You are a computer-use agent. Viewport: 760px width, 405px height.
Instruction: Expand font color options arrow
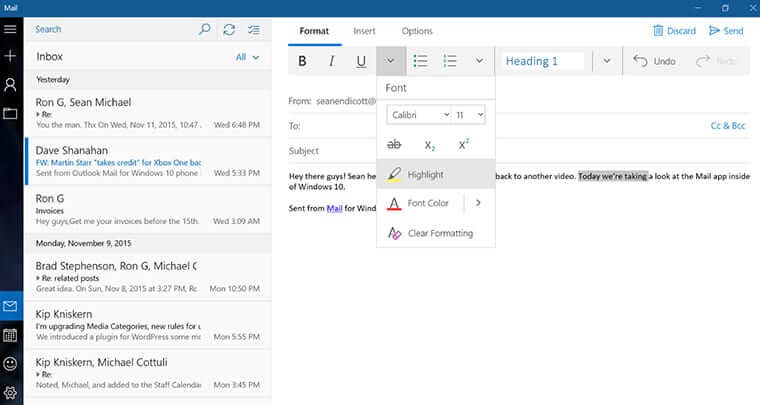point(478,203)
